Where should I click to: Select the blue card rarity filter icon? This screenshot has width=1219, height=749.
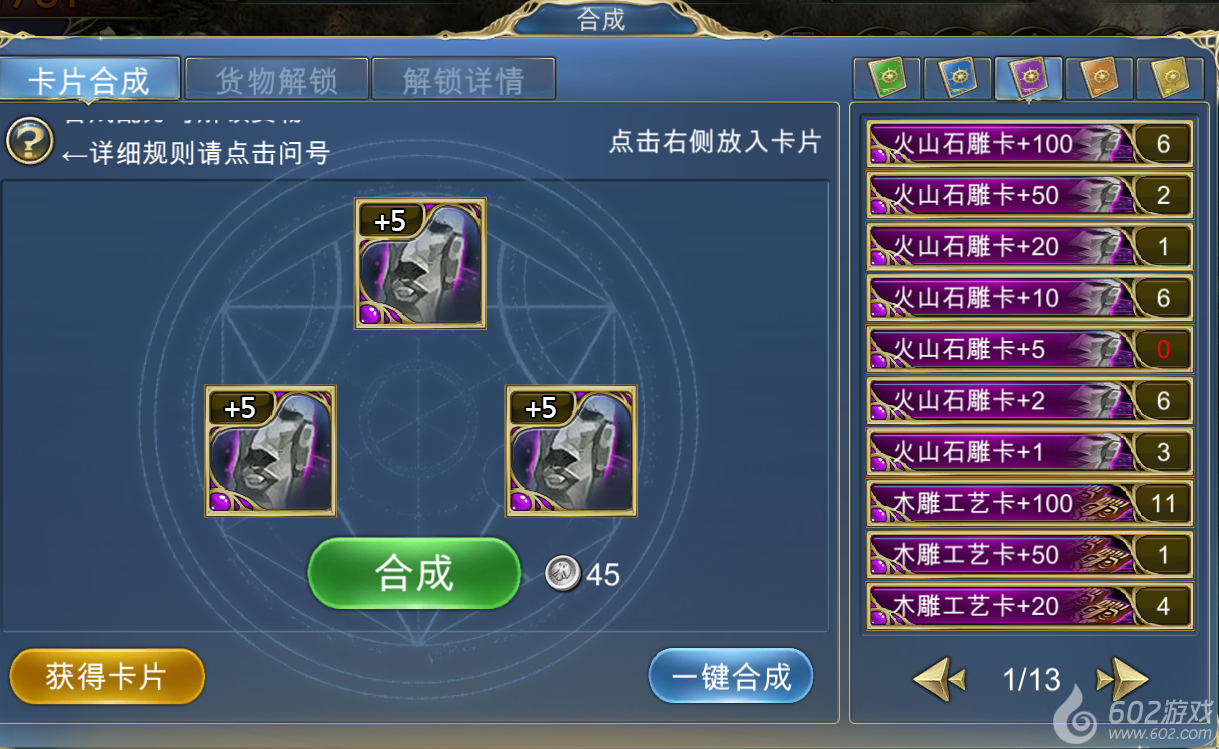(958, 78)
